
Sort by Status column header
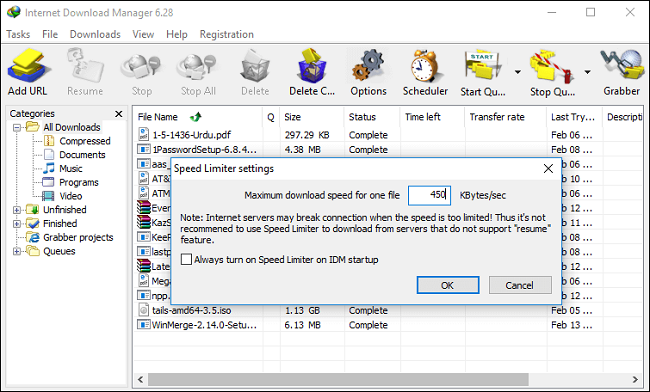[x=371, y=117]
